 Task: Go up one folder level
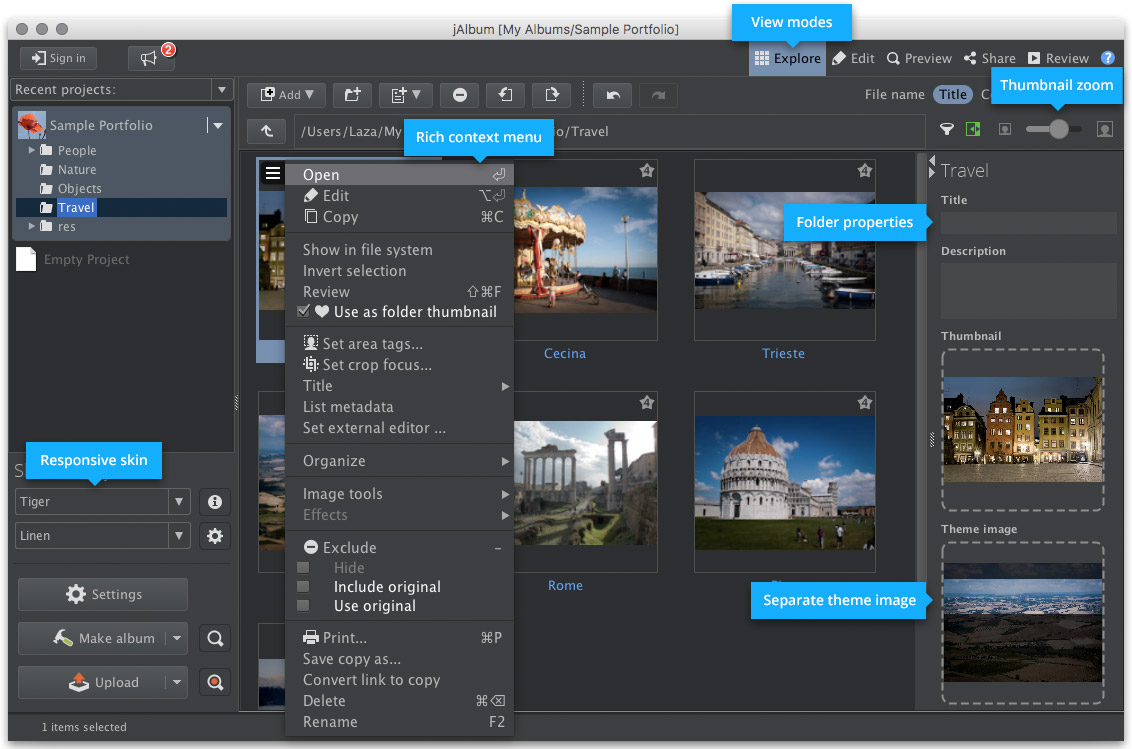tap(266, 131)
